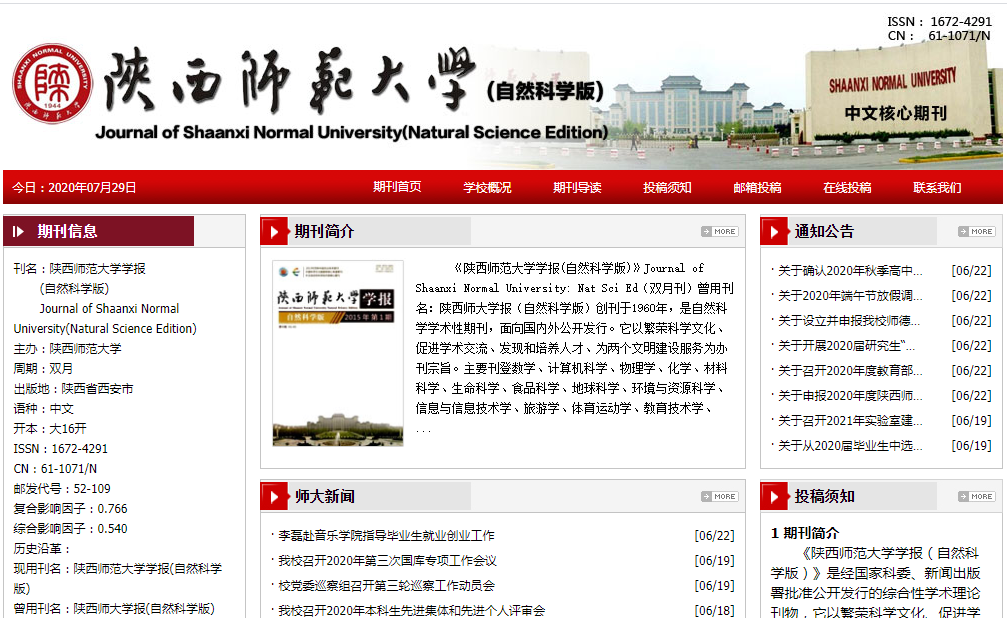Open the 学校概况 navigation item

click(x=487, y=188)
